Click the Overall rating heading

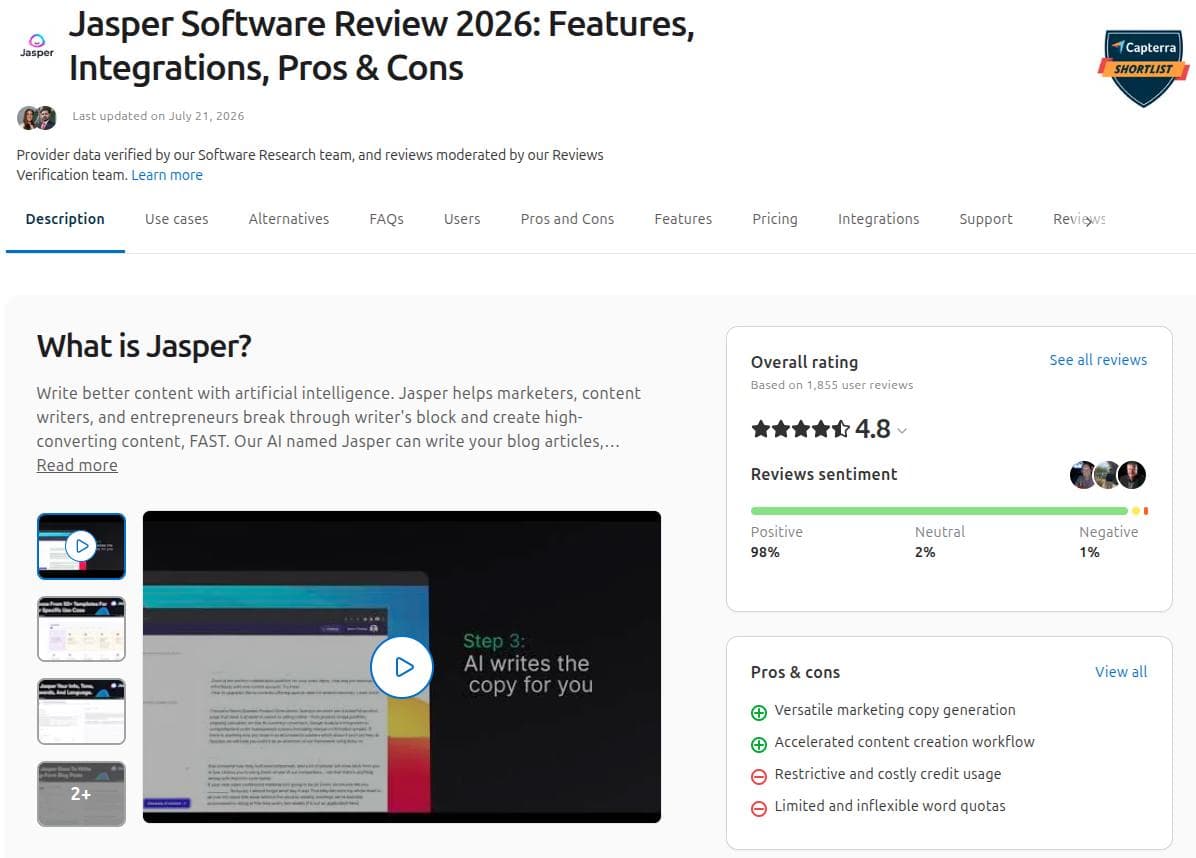pos(804,362)
